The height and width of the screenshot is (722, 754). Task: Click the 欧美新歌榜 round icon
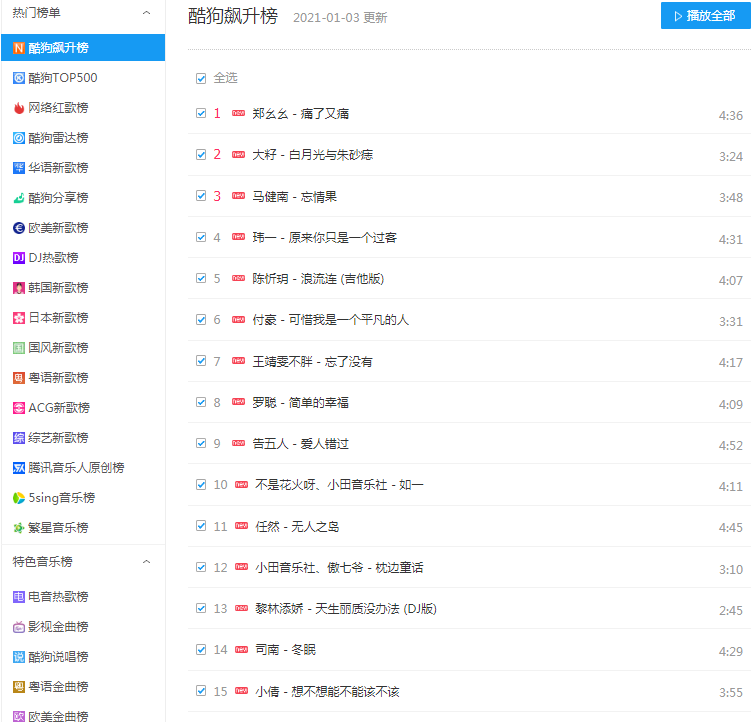coord(18,228)
